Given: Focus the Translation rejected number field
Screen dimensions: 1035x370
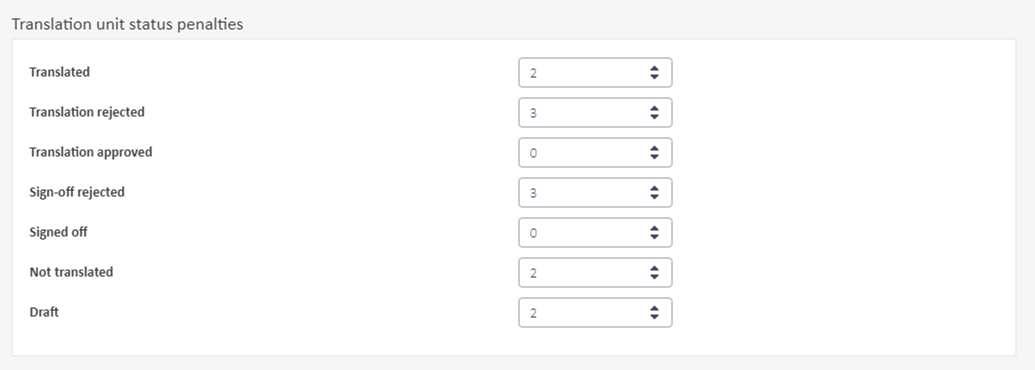Looking at the screenshot, I should 595,113.
